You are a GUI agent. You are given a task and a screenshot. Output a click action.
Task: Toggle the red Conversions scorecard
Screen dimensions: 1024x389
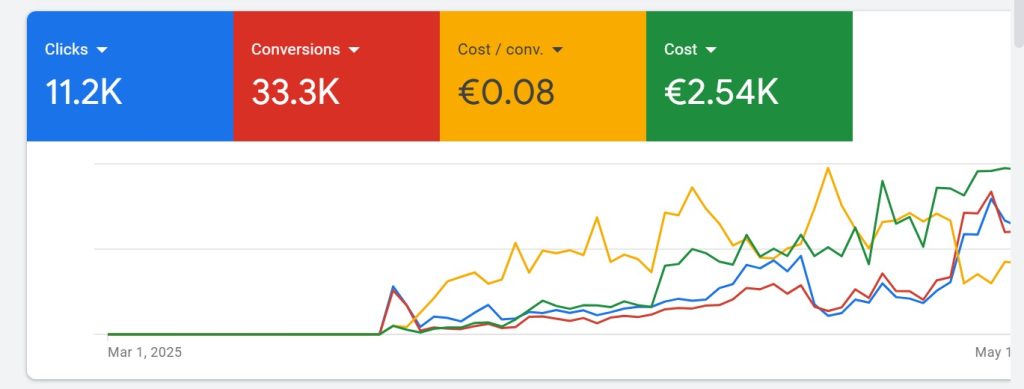point(336,76)
